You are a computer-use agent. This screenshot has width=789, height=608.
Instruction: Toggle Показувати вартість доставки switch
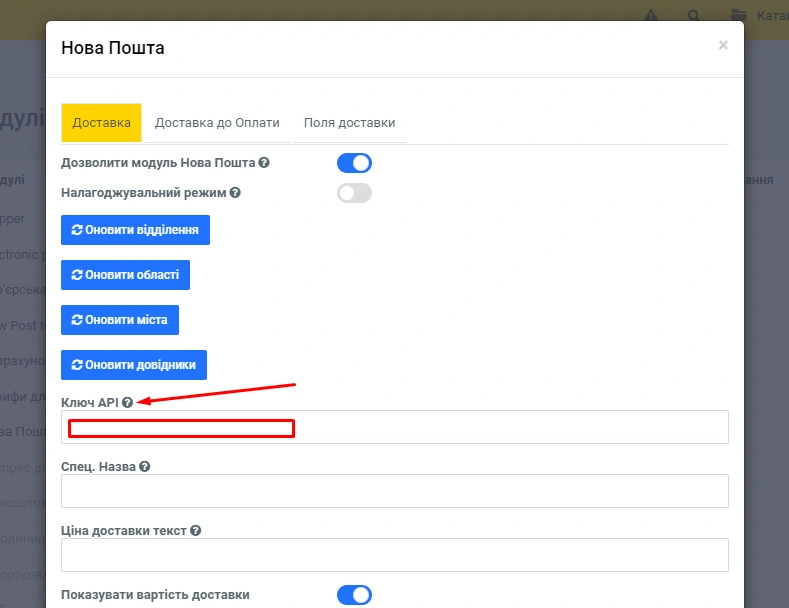(x=354, y=595)
